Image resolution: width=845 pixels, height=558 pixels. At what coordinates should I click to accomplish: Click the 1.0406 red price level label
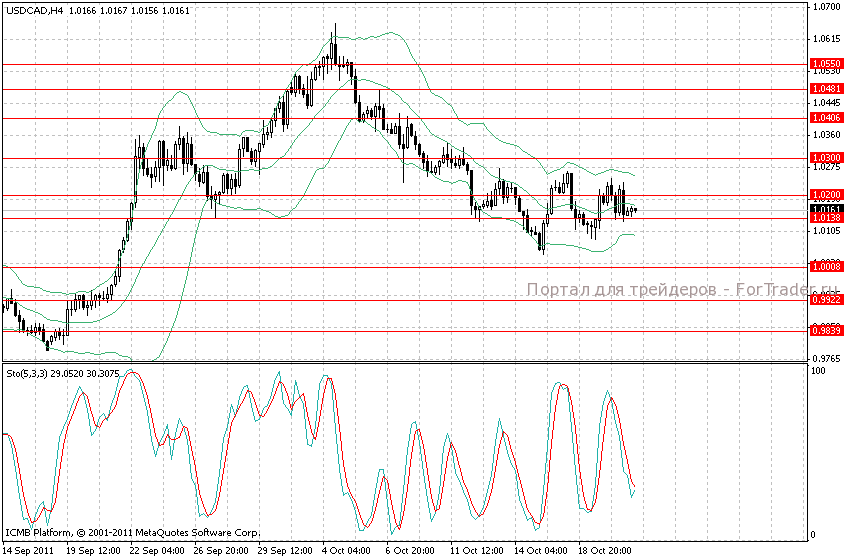826,118
